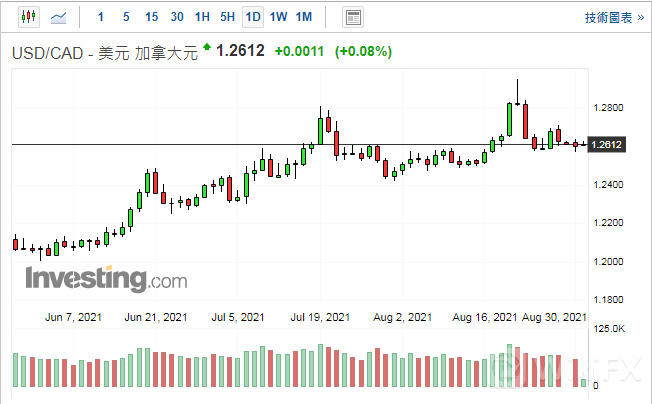Image resolution: width=652 pixels, height=404 pixels.
Task: Switch to 1W weekly timeframe
Action: click(278, 17)
